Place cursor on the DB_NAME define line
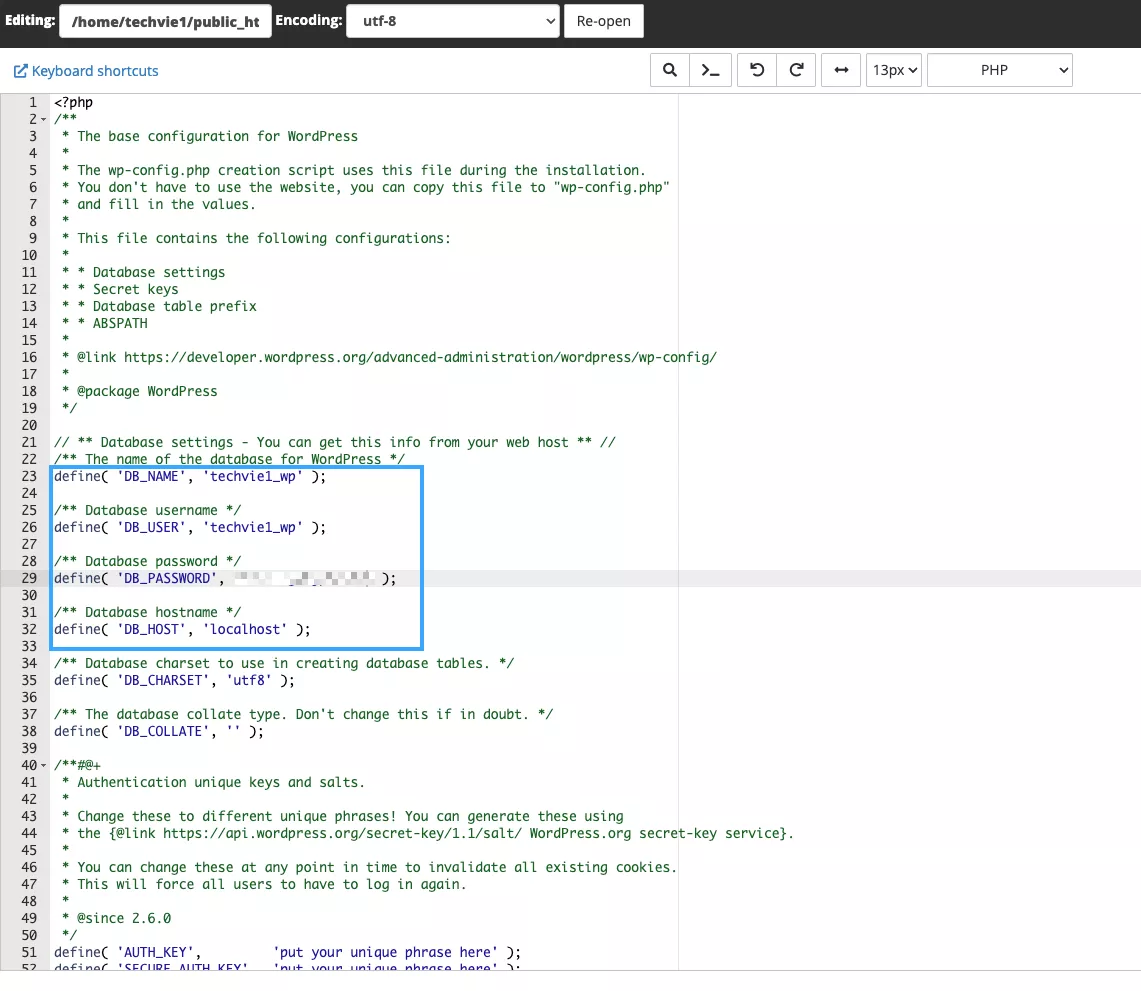1141x991 pixels. click(190, 477)
